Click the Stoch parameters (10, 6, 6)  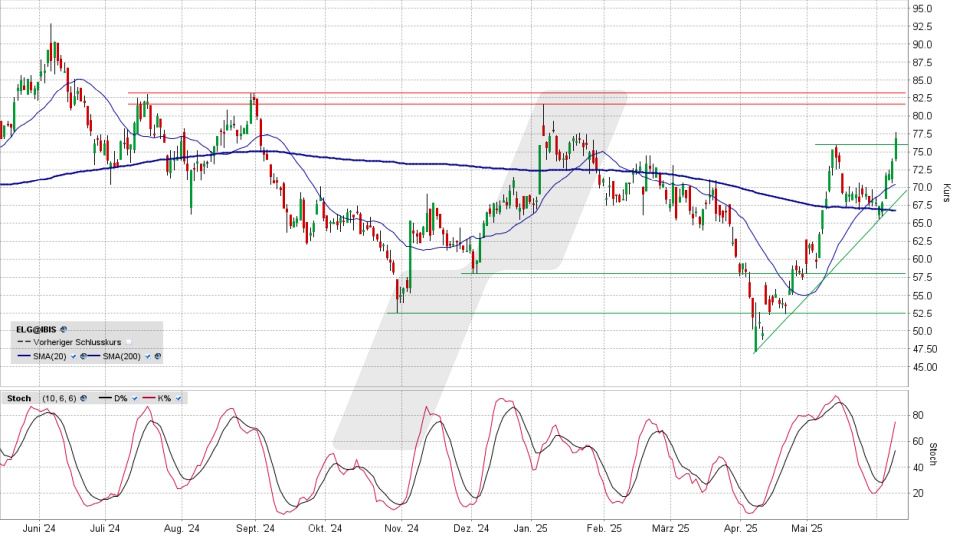(x=59, y=398)
